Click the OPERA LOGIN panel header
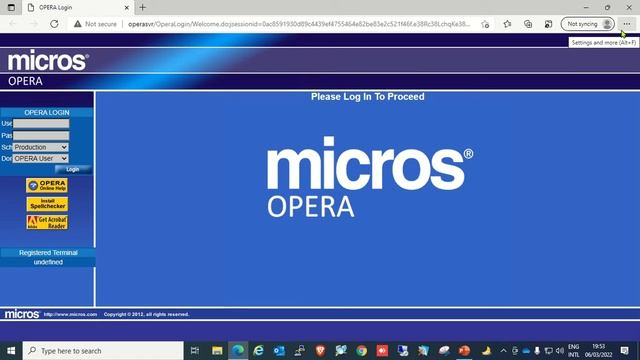Viewport: 640px width, 360px height. click(x=47, y=112)
